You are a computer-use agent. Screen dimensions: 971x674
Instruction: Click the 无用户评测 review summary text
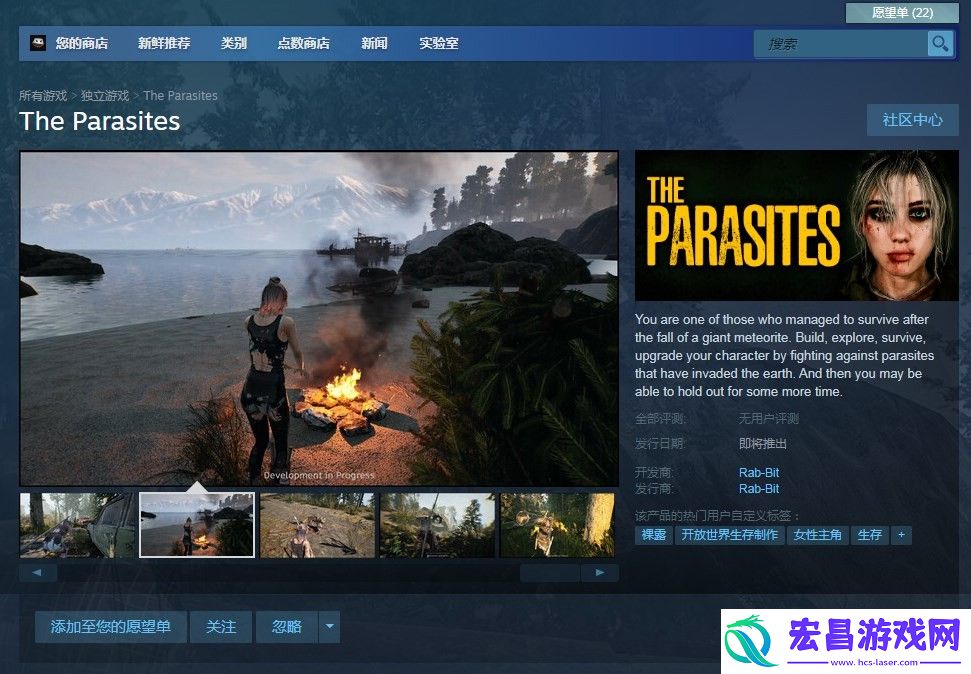[x=769, y=419]
